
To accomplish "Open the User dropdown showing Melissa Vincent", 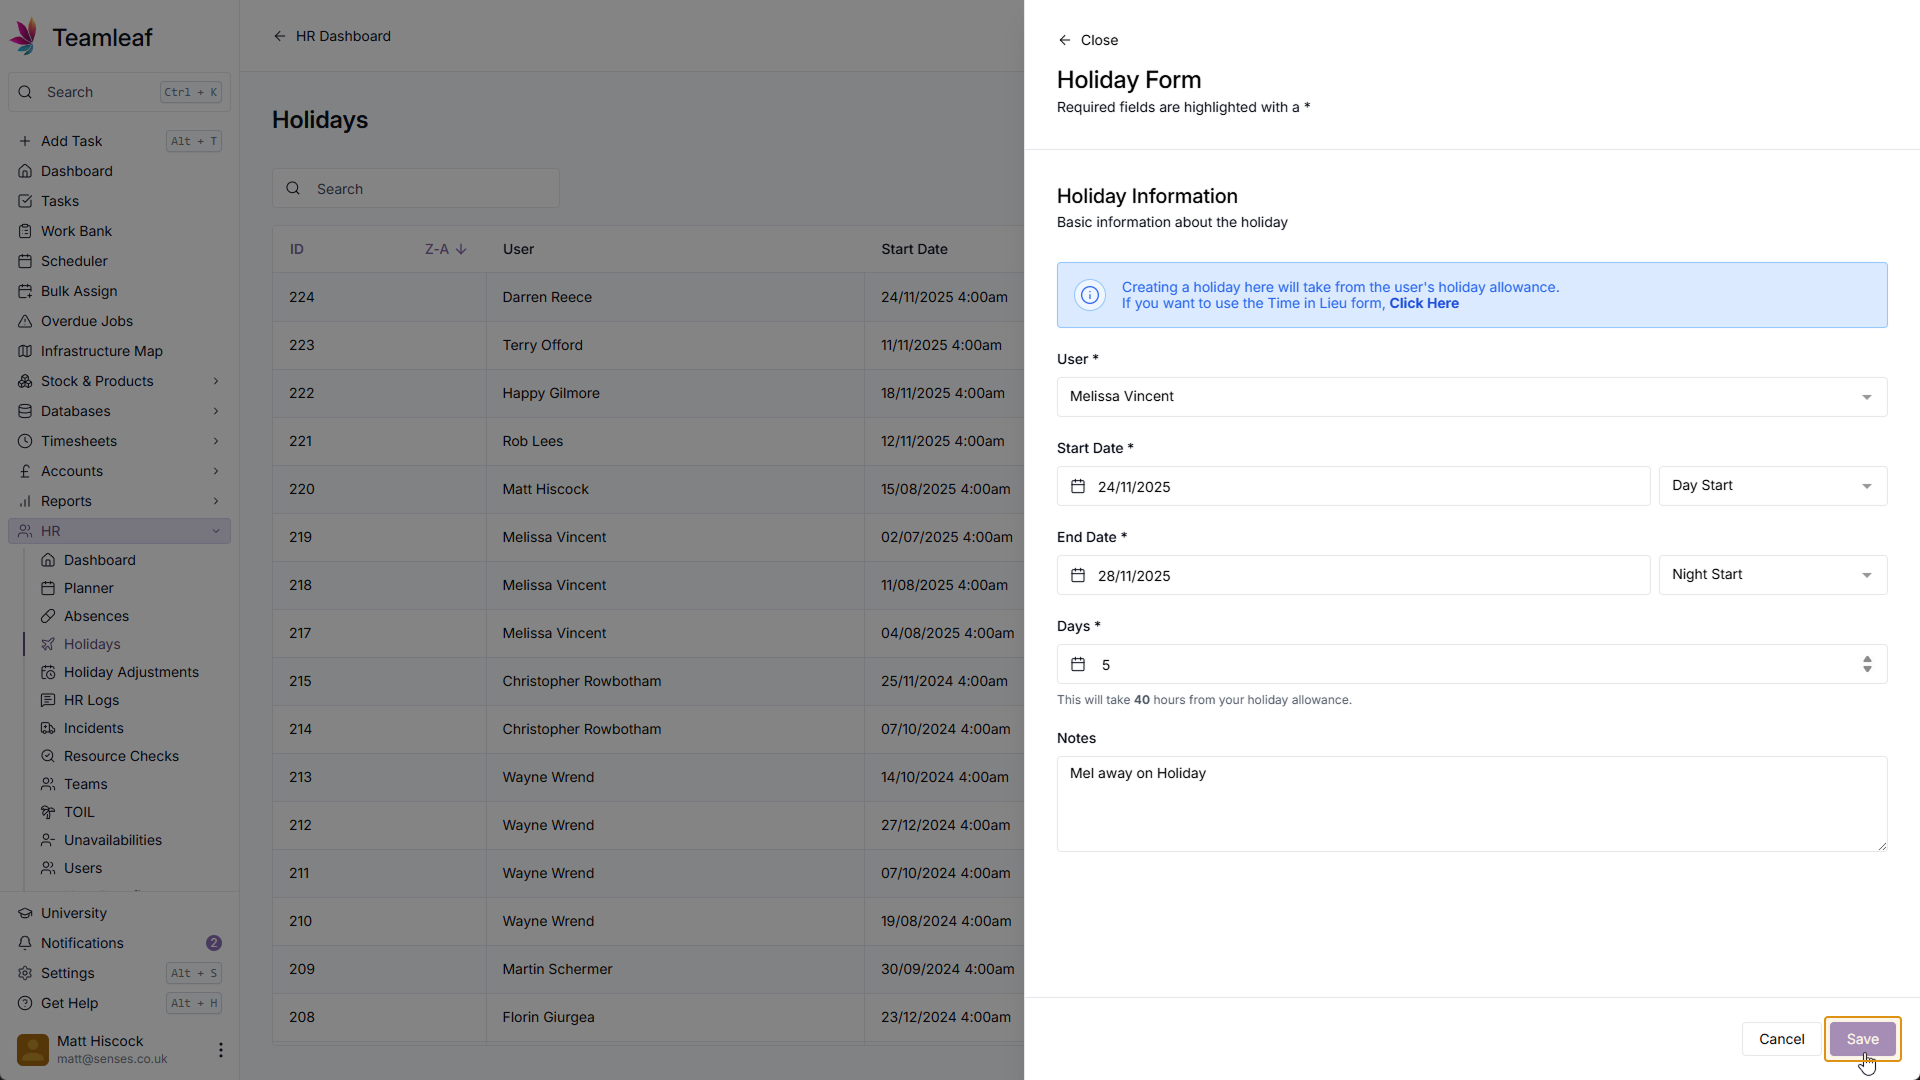I will coord(1471,397).
